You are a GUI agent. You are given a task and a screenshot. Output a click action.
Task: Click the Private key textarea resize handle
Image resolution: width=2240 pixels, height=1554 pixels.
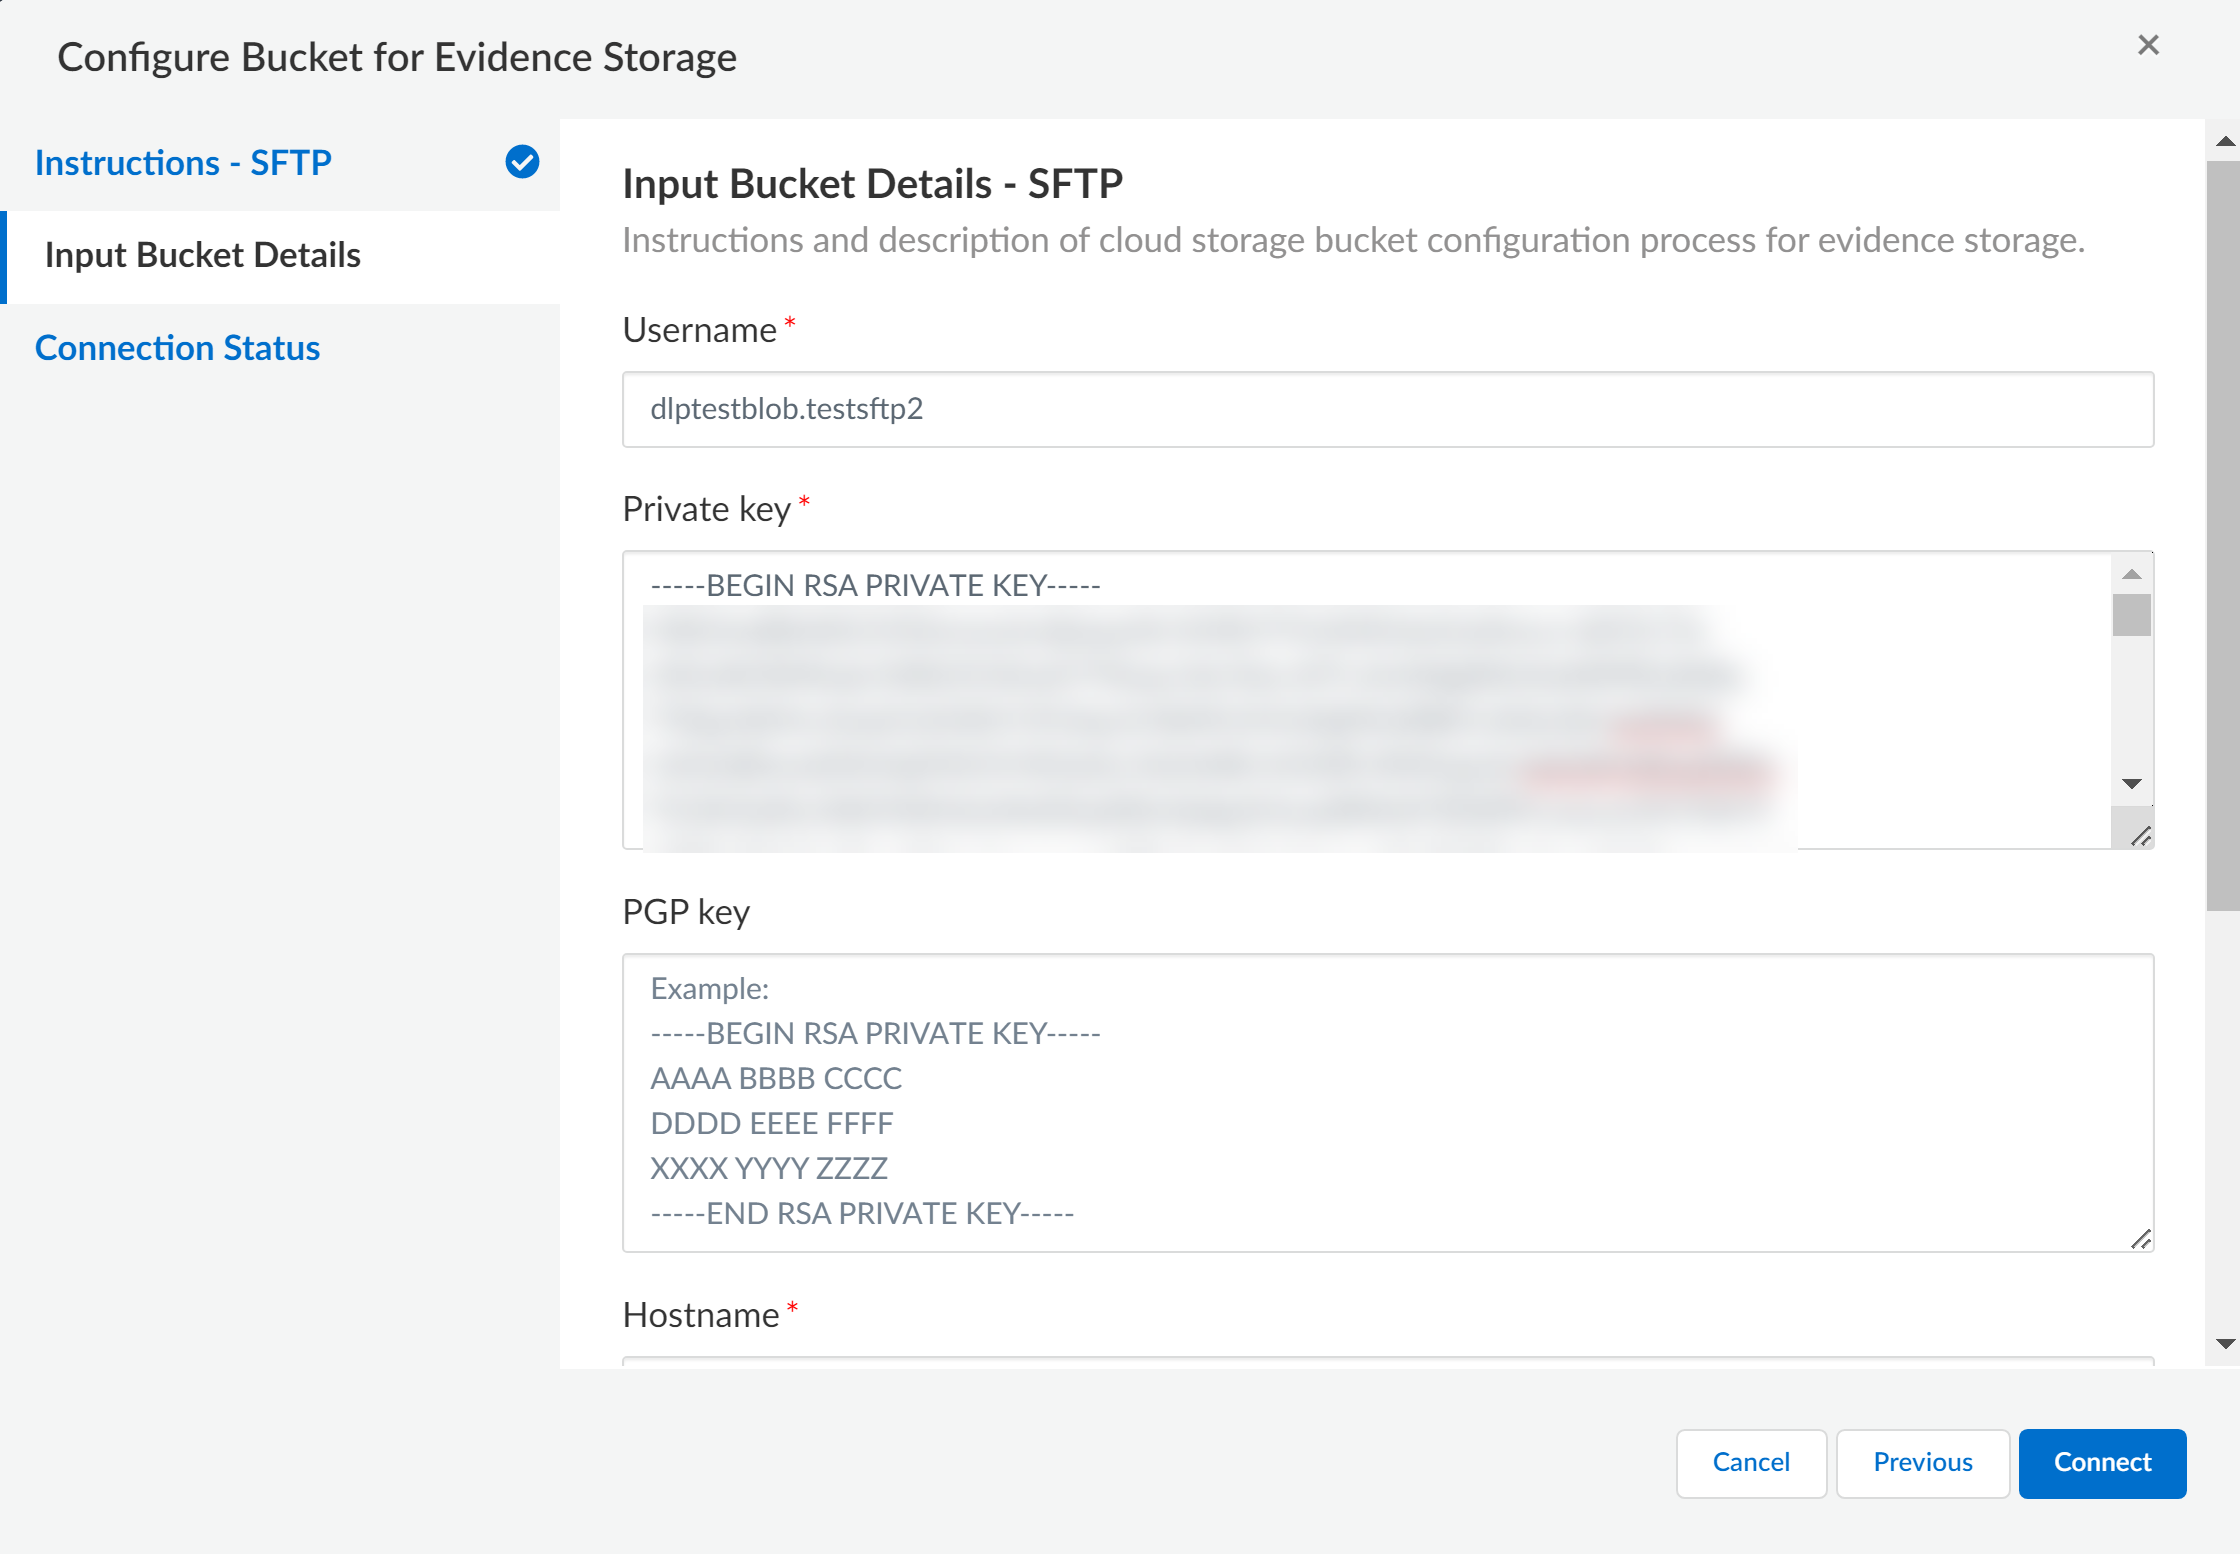click(2140, 837)
